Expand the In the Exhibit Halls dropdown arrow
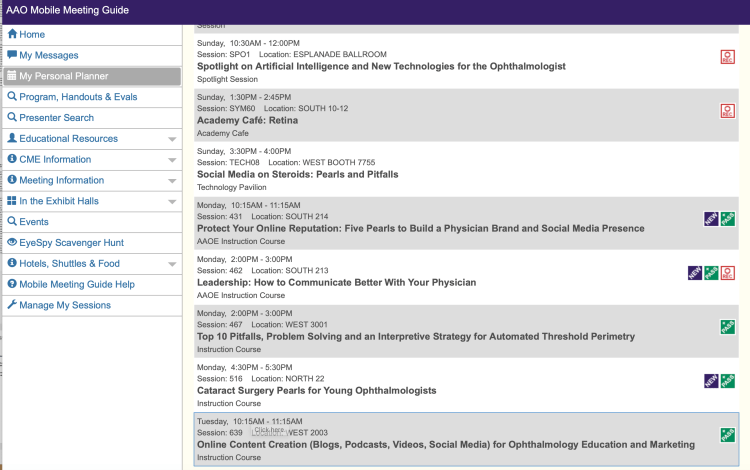The height and width of the screenshot is (470, 750). point(172,202)
